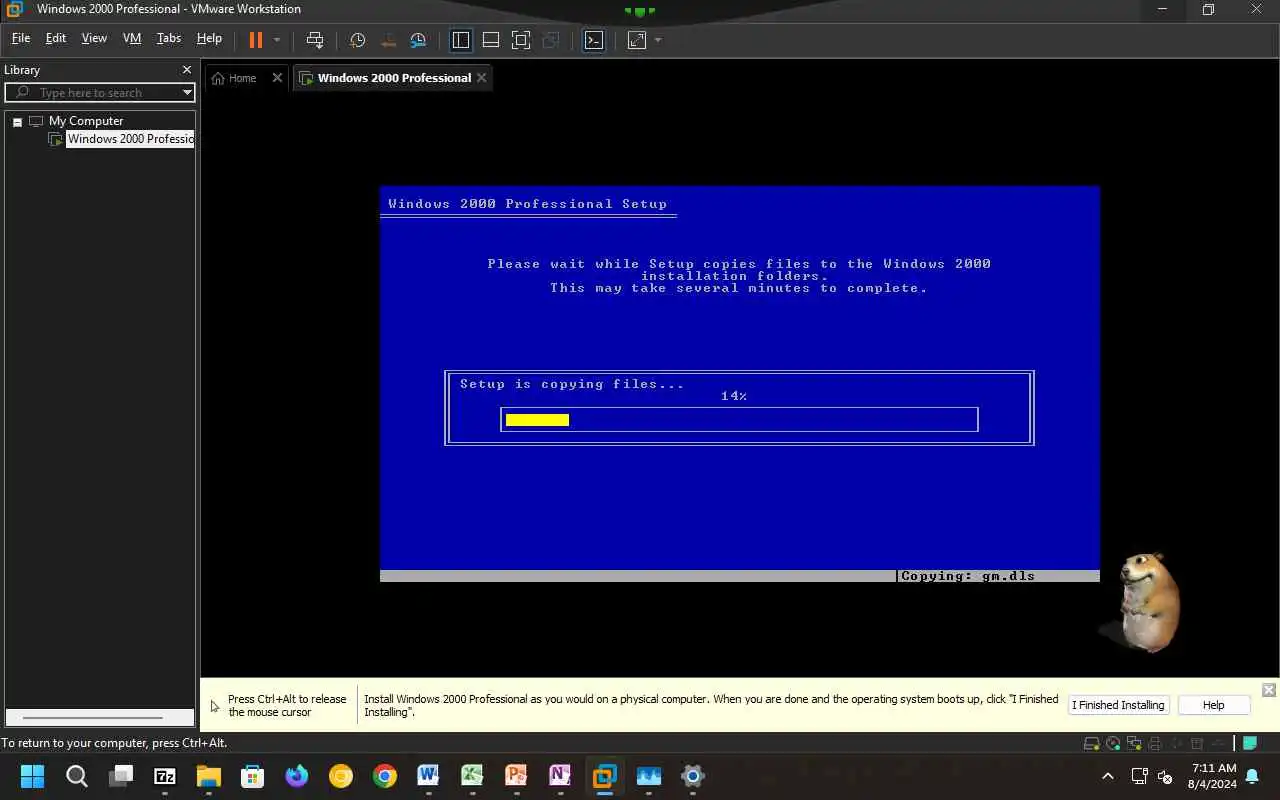Open File Explorer from the taskbar
This screenshot has height=800, width=1280.
[208, 776]
